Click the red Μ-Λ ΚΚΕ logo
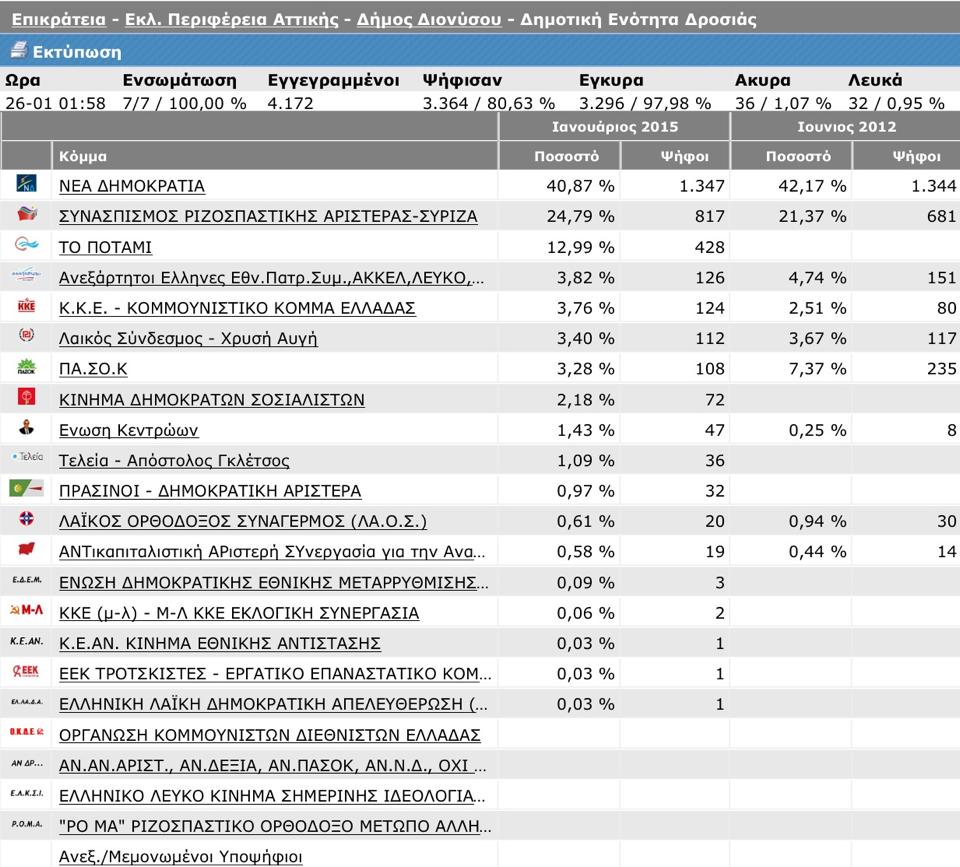This screenshot has height=867, width=960. point(26,610)
